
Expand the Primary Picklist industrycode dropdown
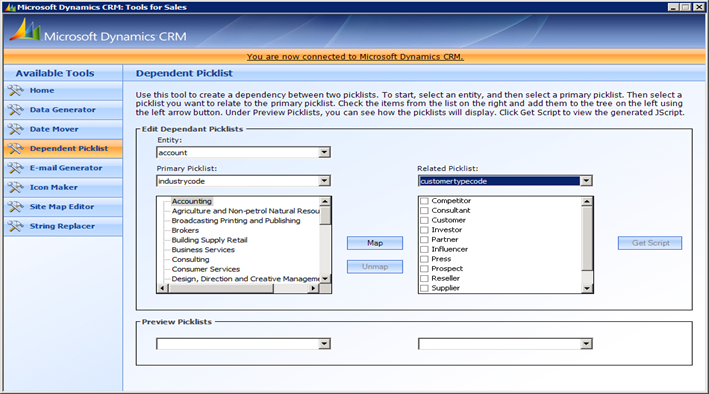pyautogui.click(x=243, y=181)
